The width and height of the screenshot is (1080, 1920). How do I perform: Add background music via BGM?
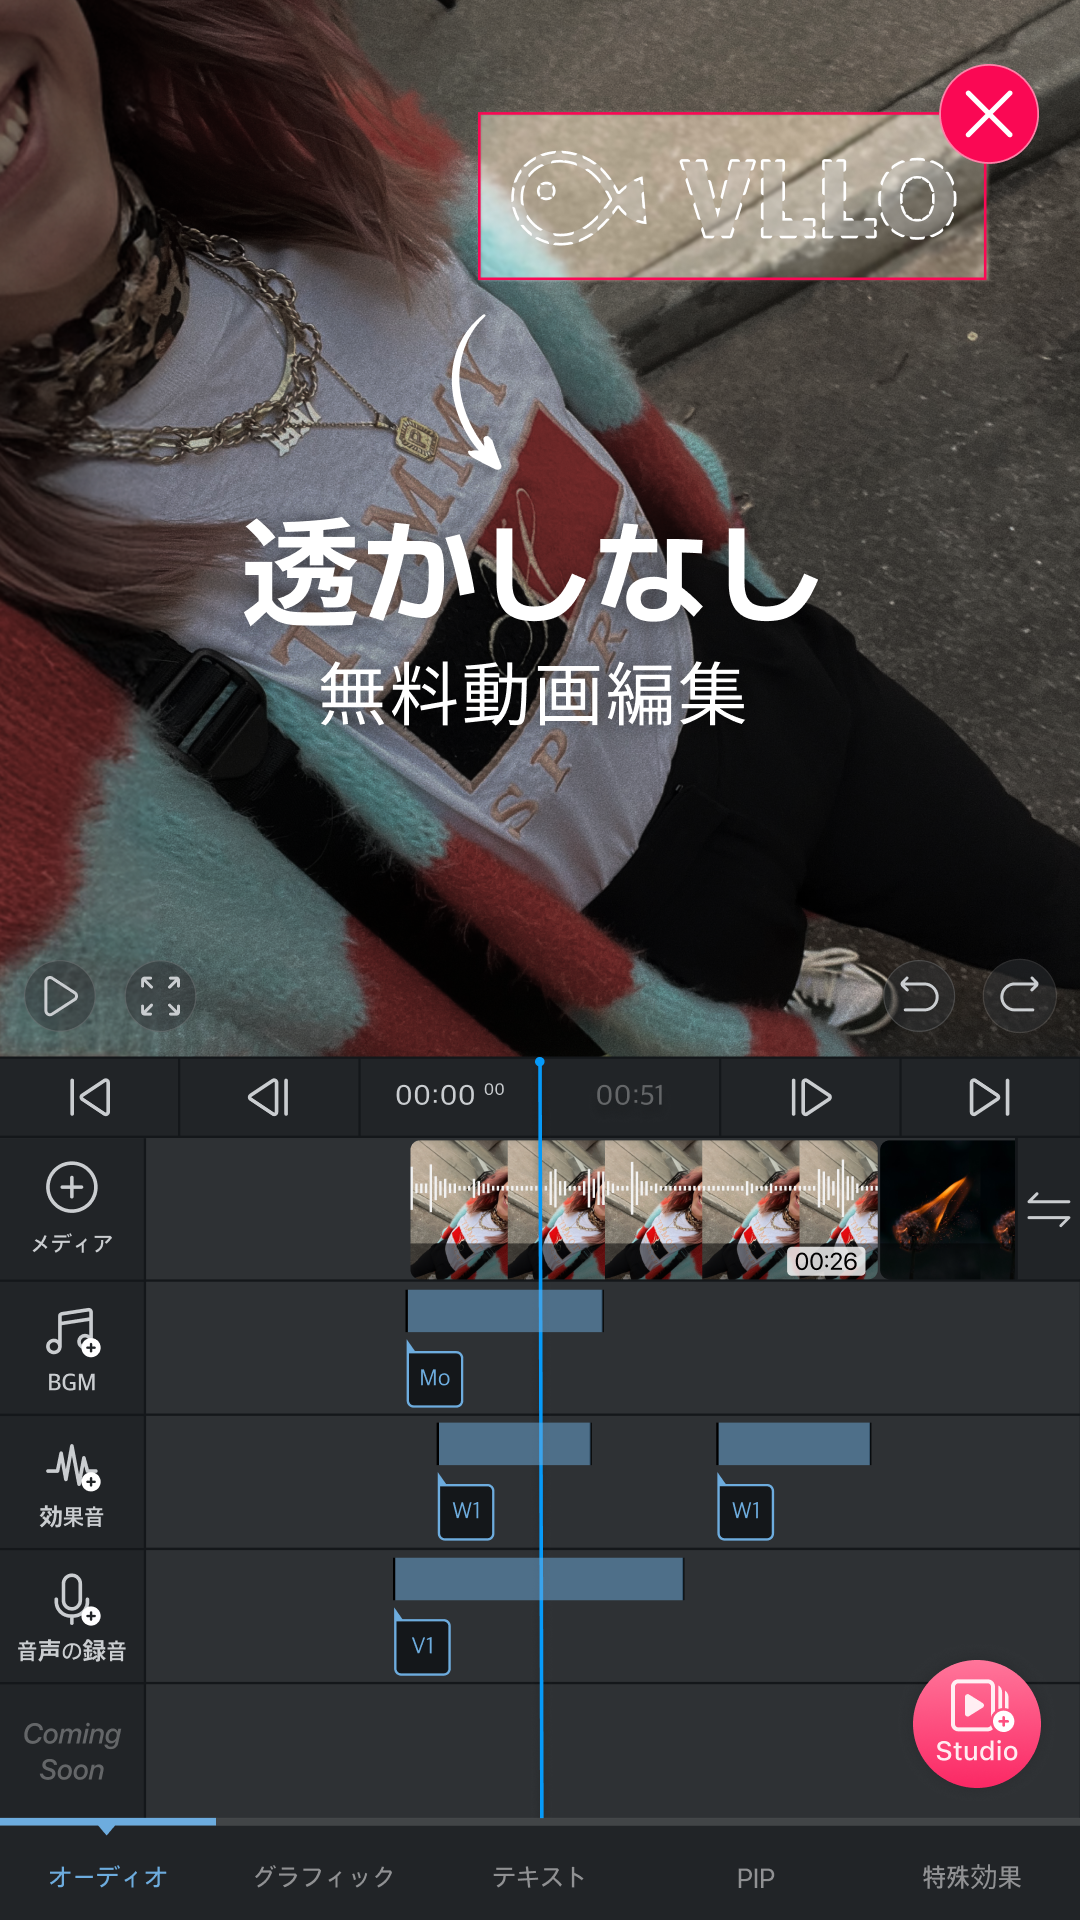[72, 1348]
